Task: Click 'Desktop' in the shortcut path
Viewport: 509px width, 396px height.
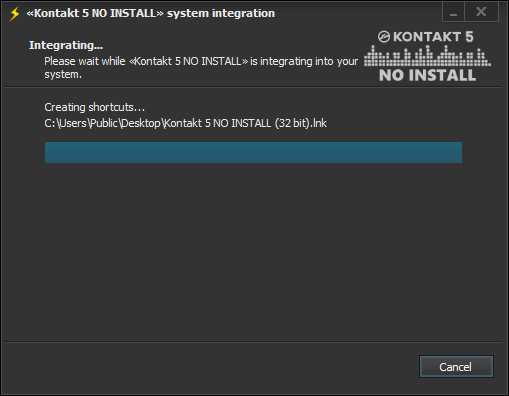Action: pyautogui.click(x=140, y=123)
